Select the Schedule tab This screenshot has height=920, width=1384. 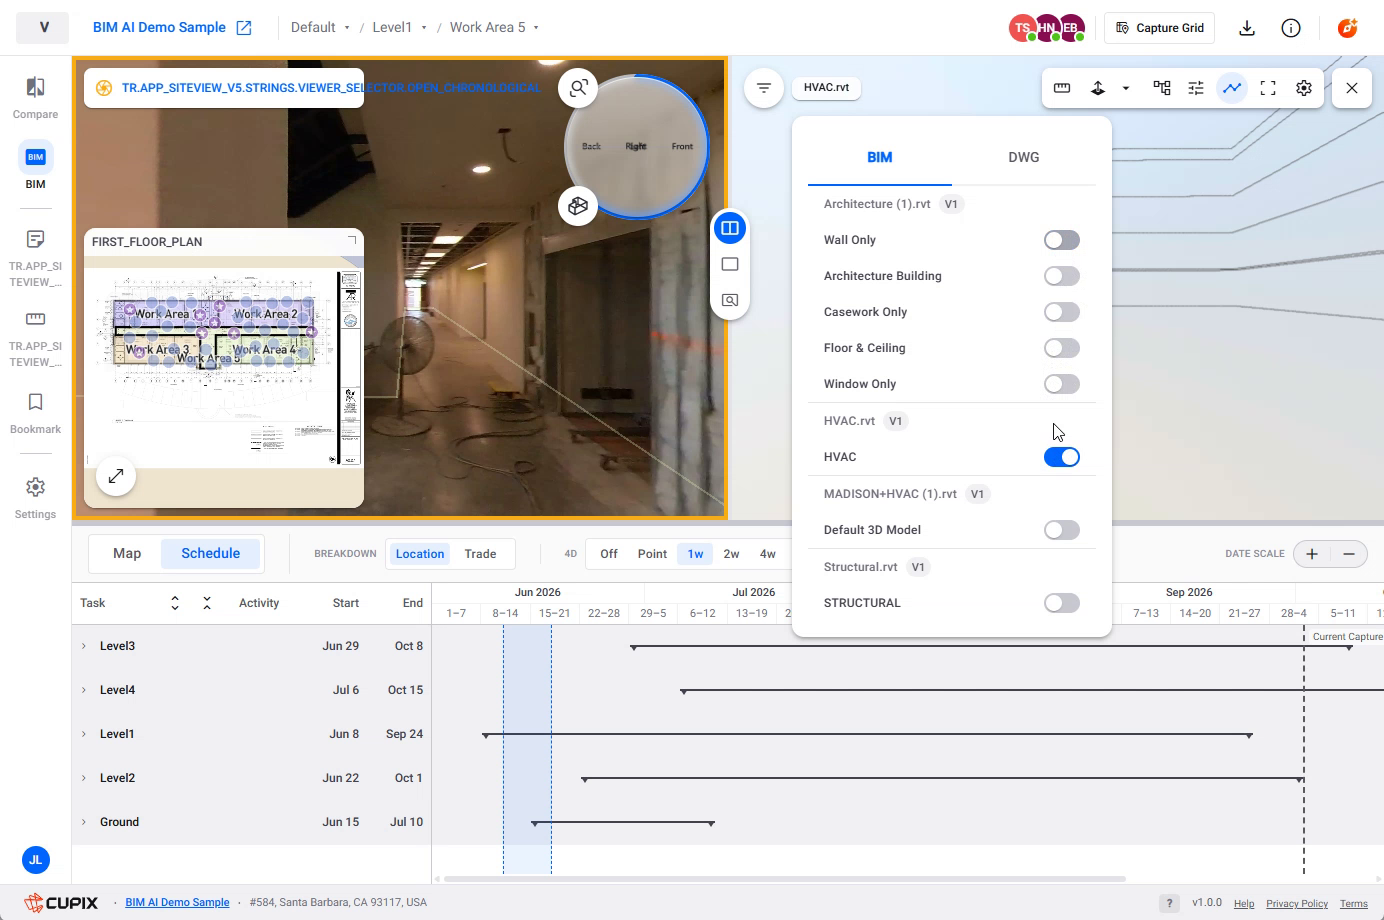[211, 553]
